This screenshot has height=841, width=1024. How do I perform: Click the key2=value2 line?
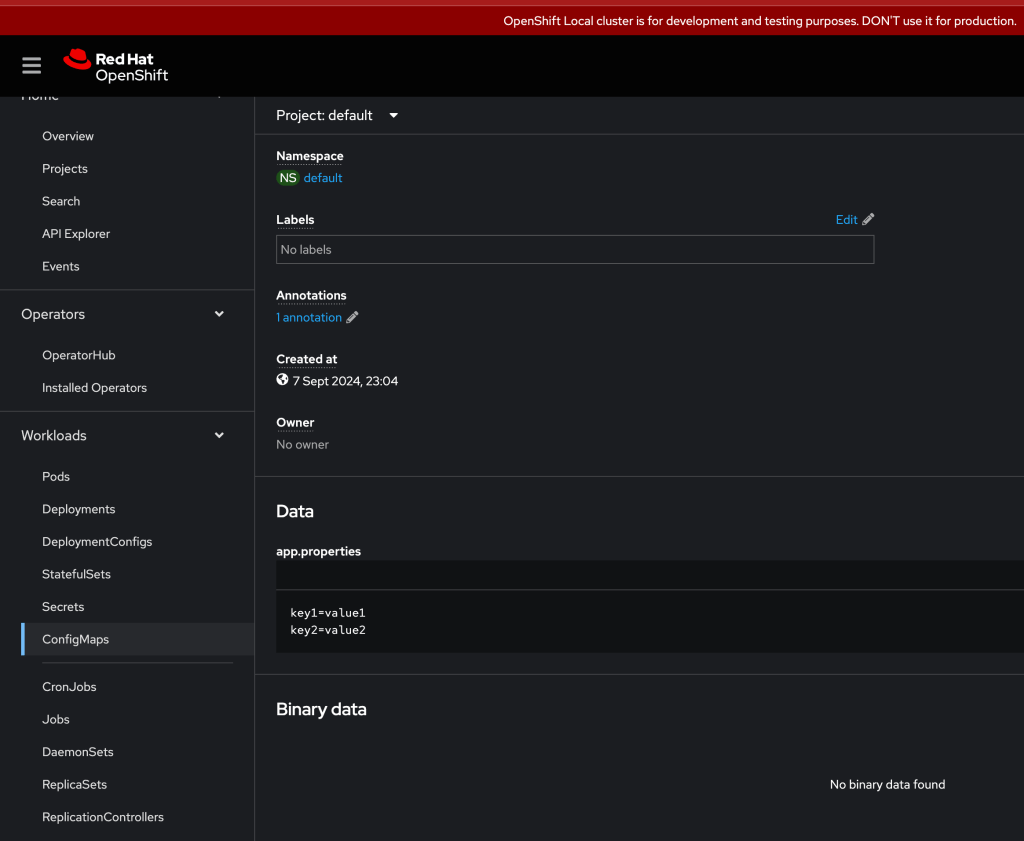(328, 630)
